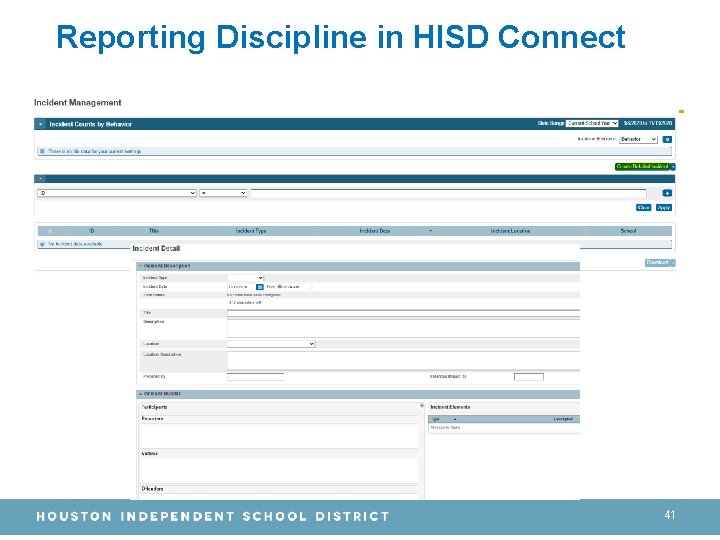Click the Location Description text area
This screenshot has width=720, height=540.
tap(403, 361)
